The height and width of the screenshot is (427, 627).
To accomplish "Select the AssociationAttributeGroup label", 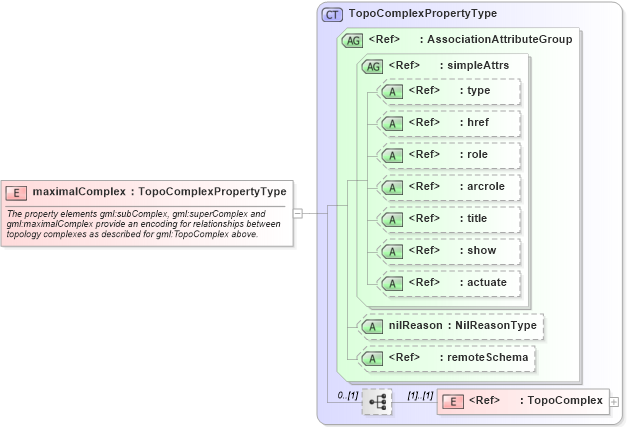I will [499, 39].
